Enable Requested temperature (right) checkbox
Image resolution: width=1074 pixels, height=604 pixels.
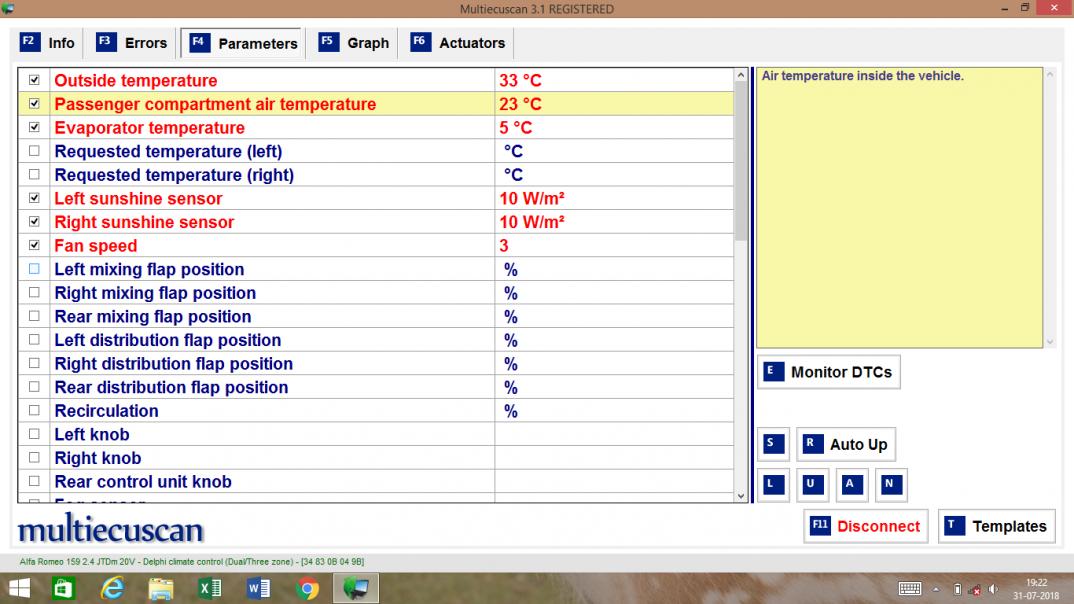34,175
